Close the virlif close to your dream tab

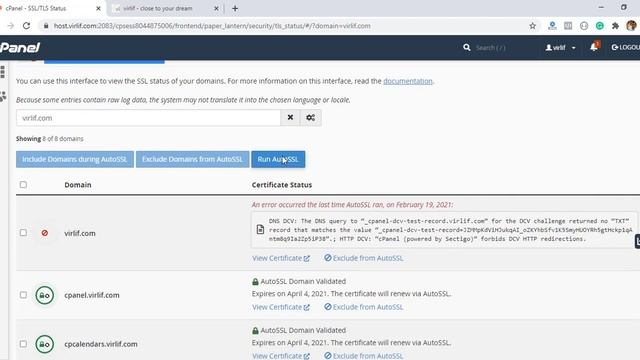pyautogui.click(x=216, y=8)
